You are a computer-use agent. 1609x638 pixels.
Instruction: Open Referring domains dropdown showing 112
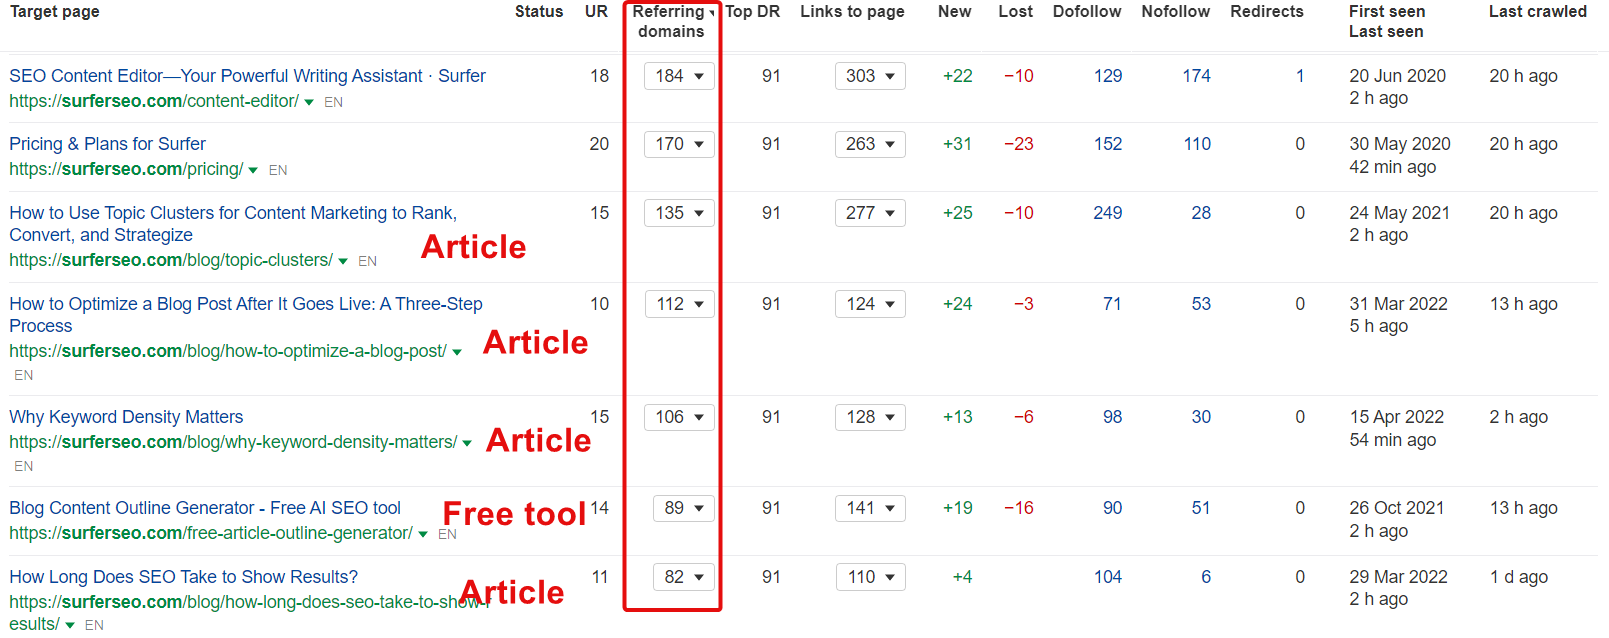[679, 304]
